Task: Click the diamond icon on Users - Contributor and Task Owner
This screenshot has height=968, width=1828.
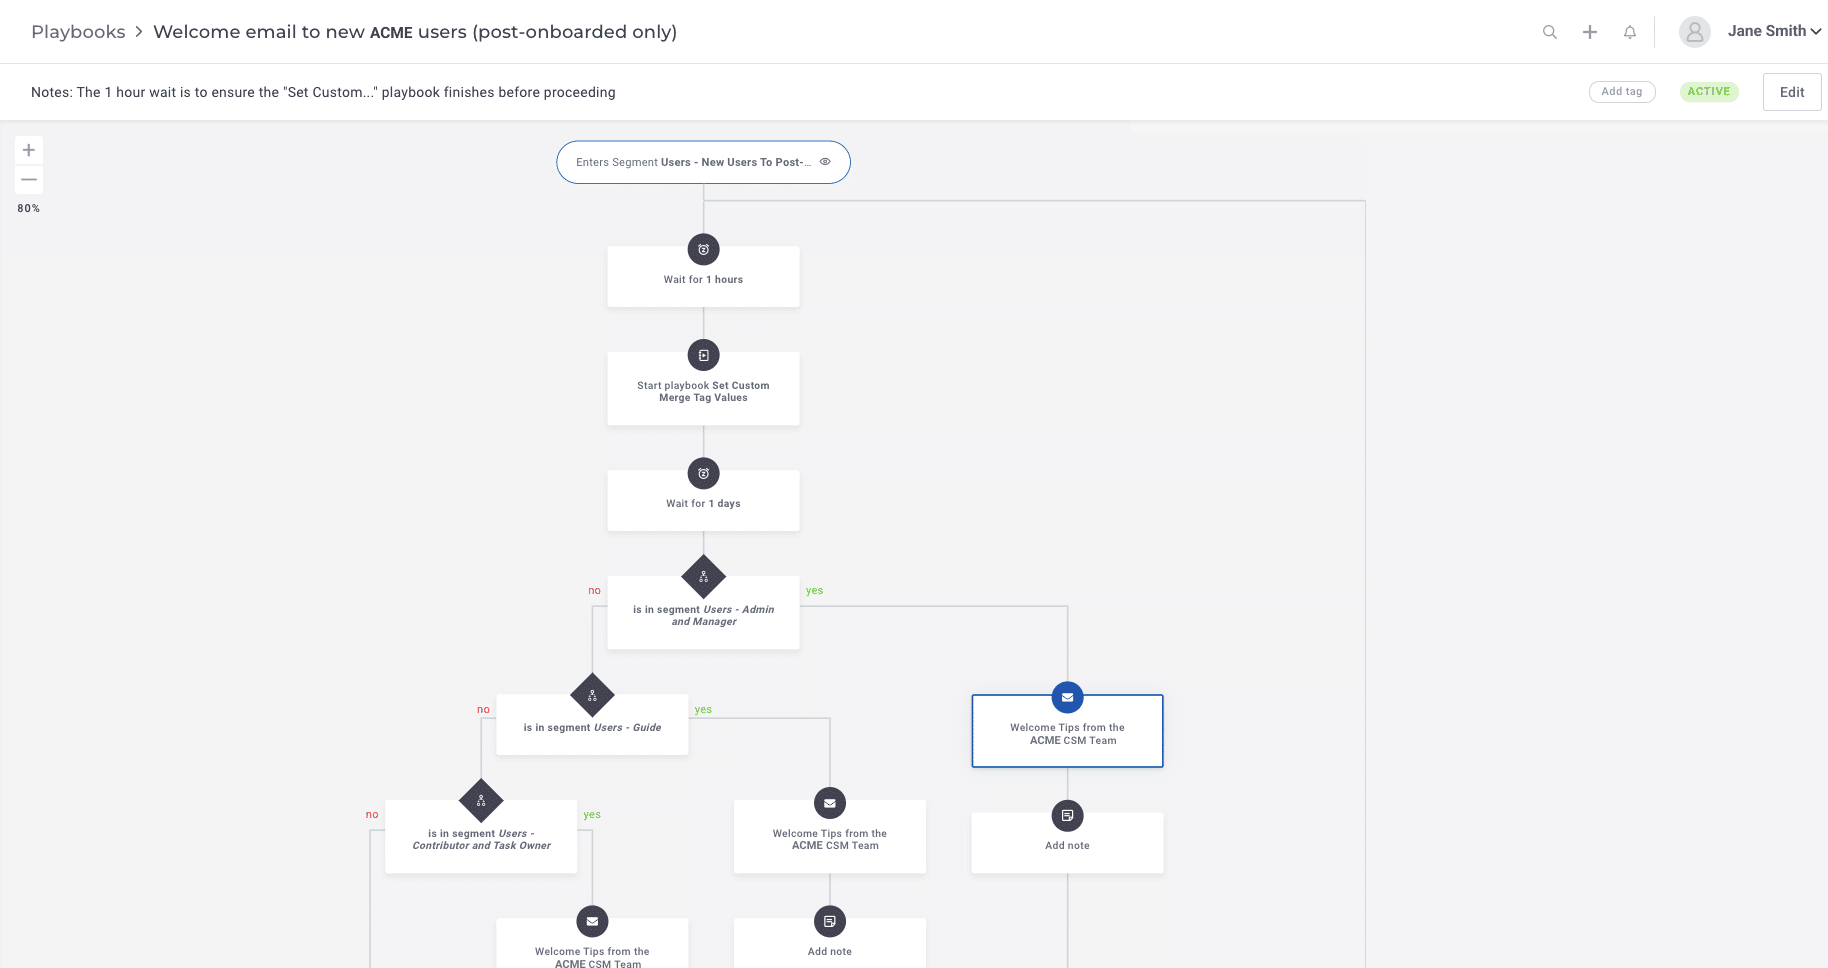Action: tap(481, 800)
